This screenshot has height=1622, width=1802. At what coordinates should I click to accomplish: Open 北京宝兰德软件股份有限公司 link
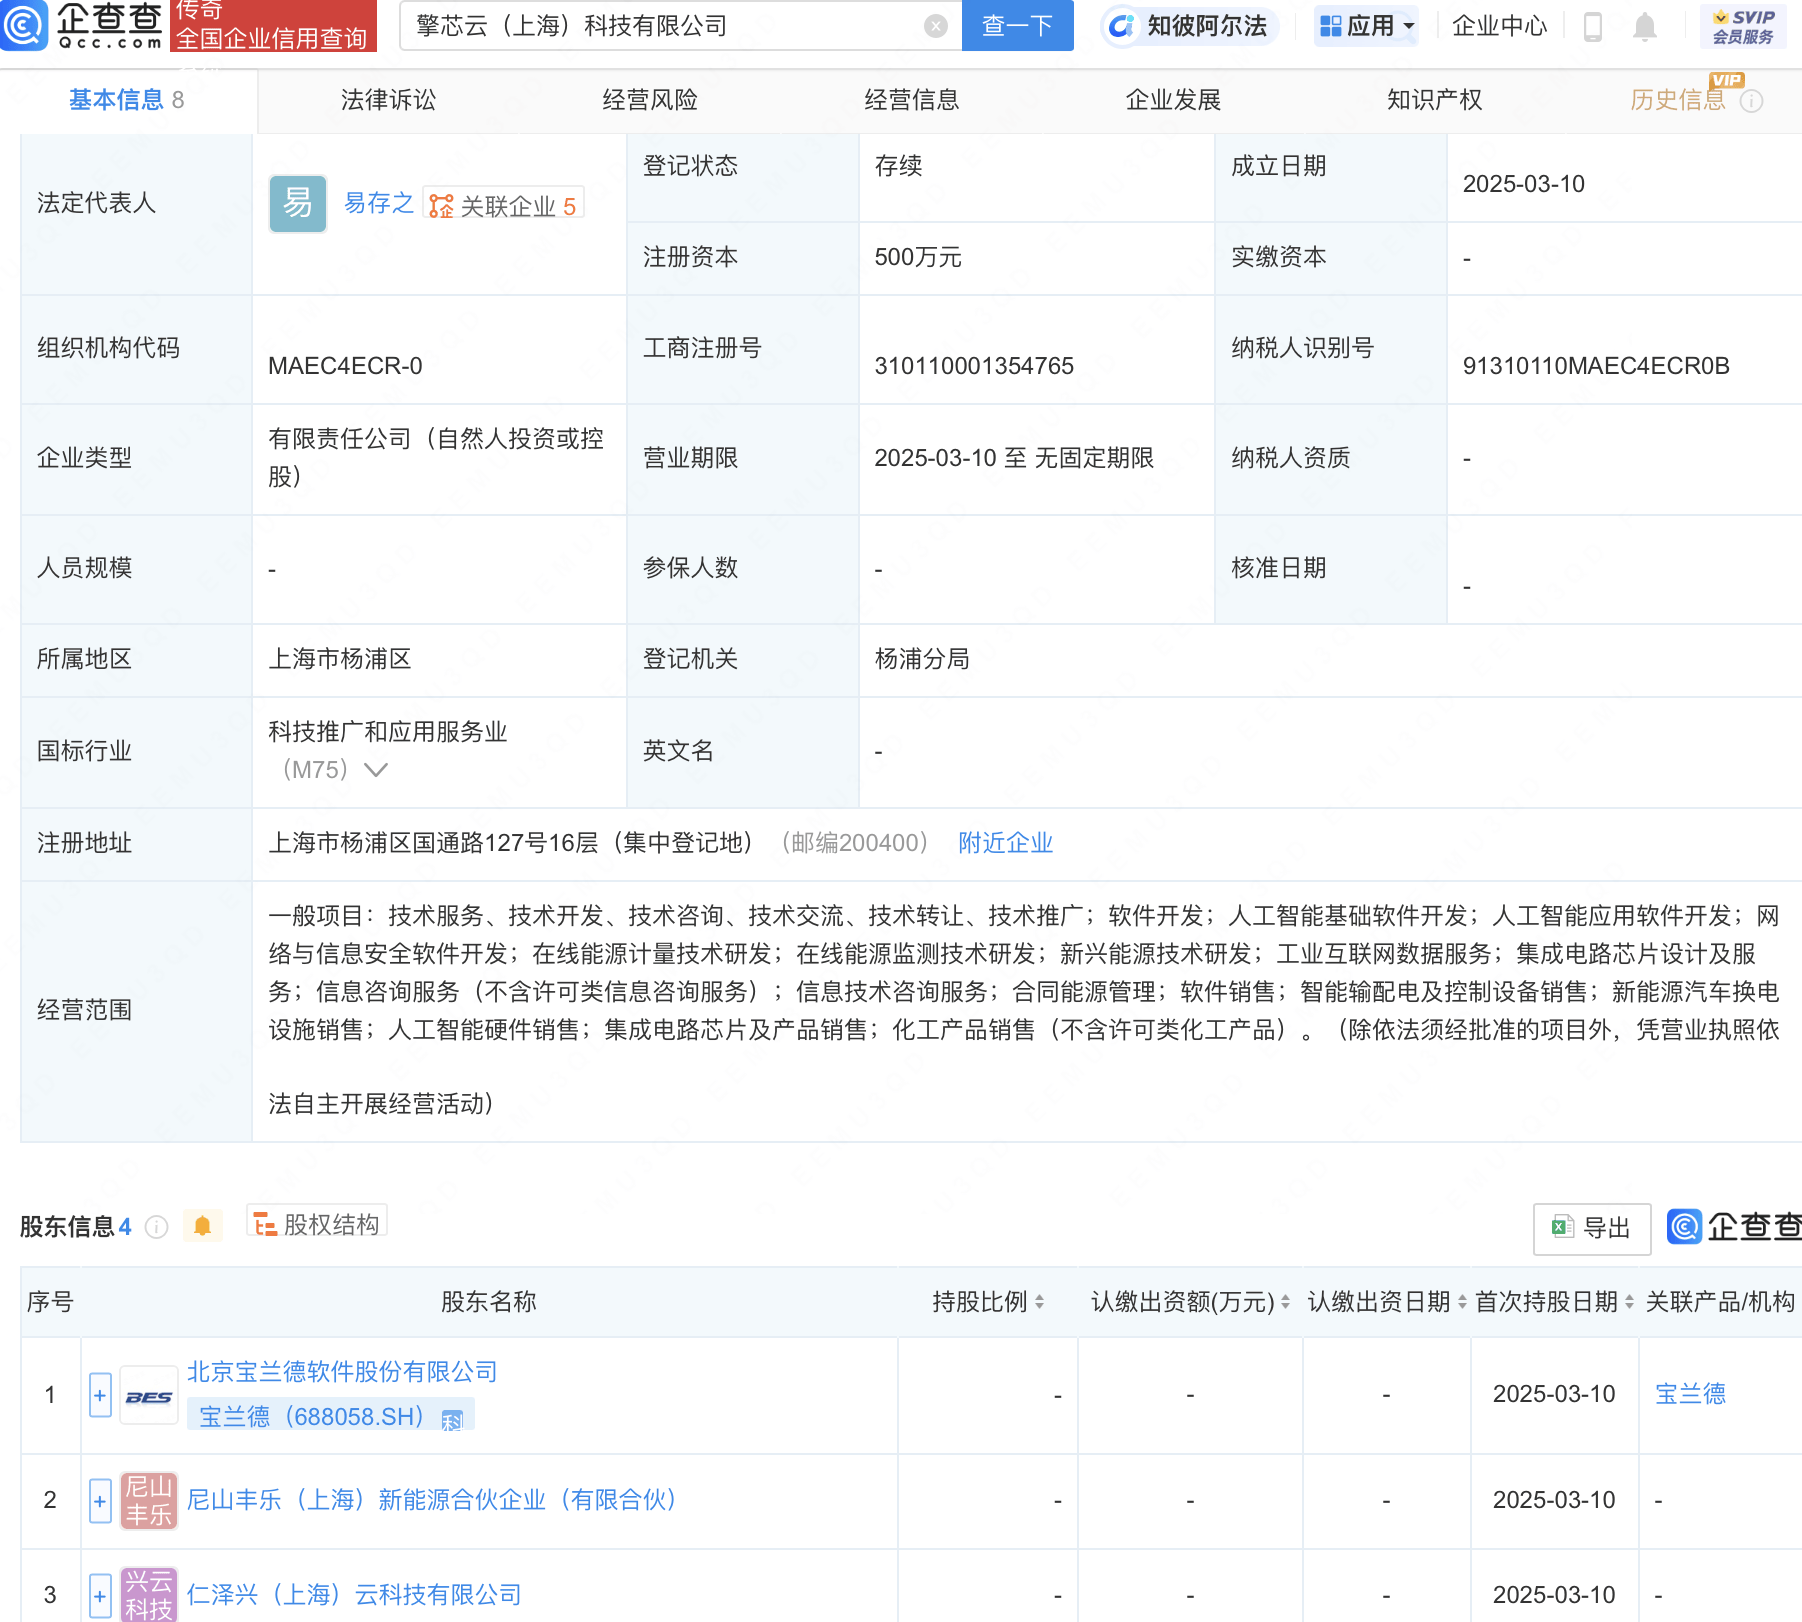[342, 1372]
